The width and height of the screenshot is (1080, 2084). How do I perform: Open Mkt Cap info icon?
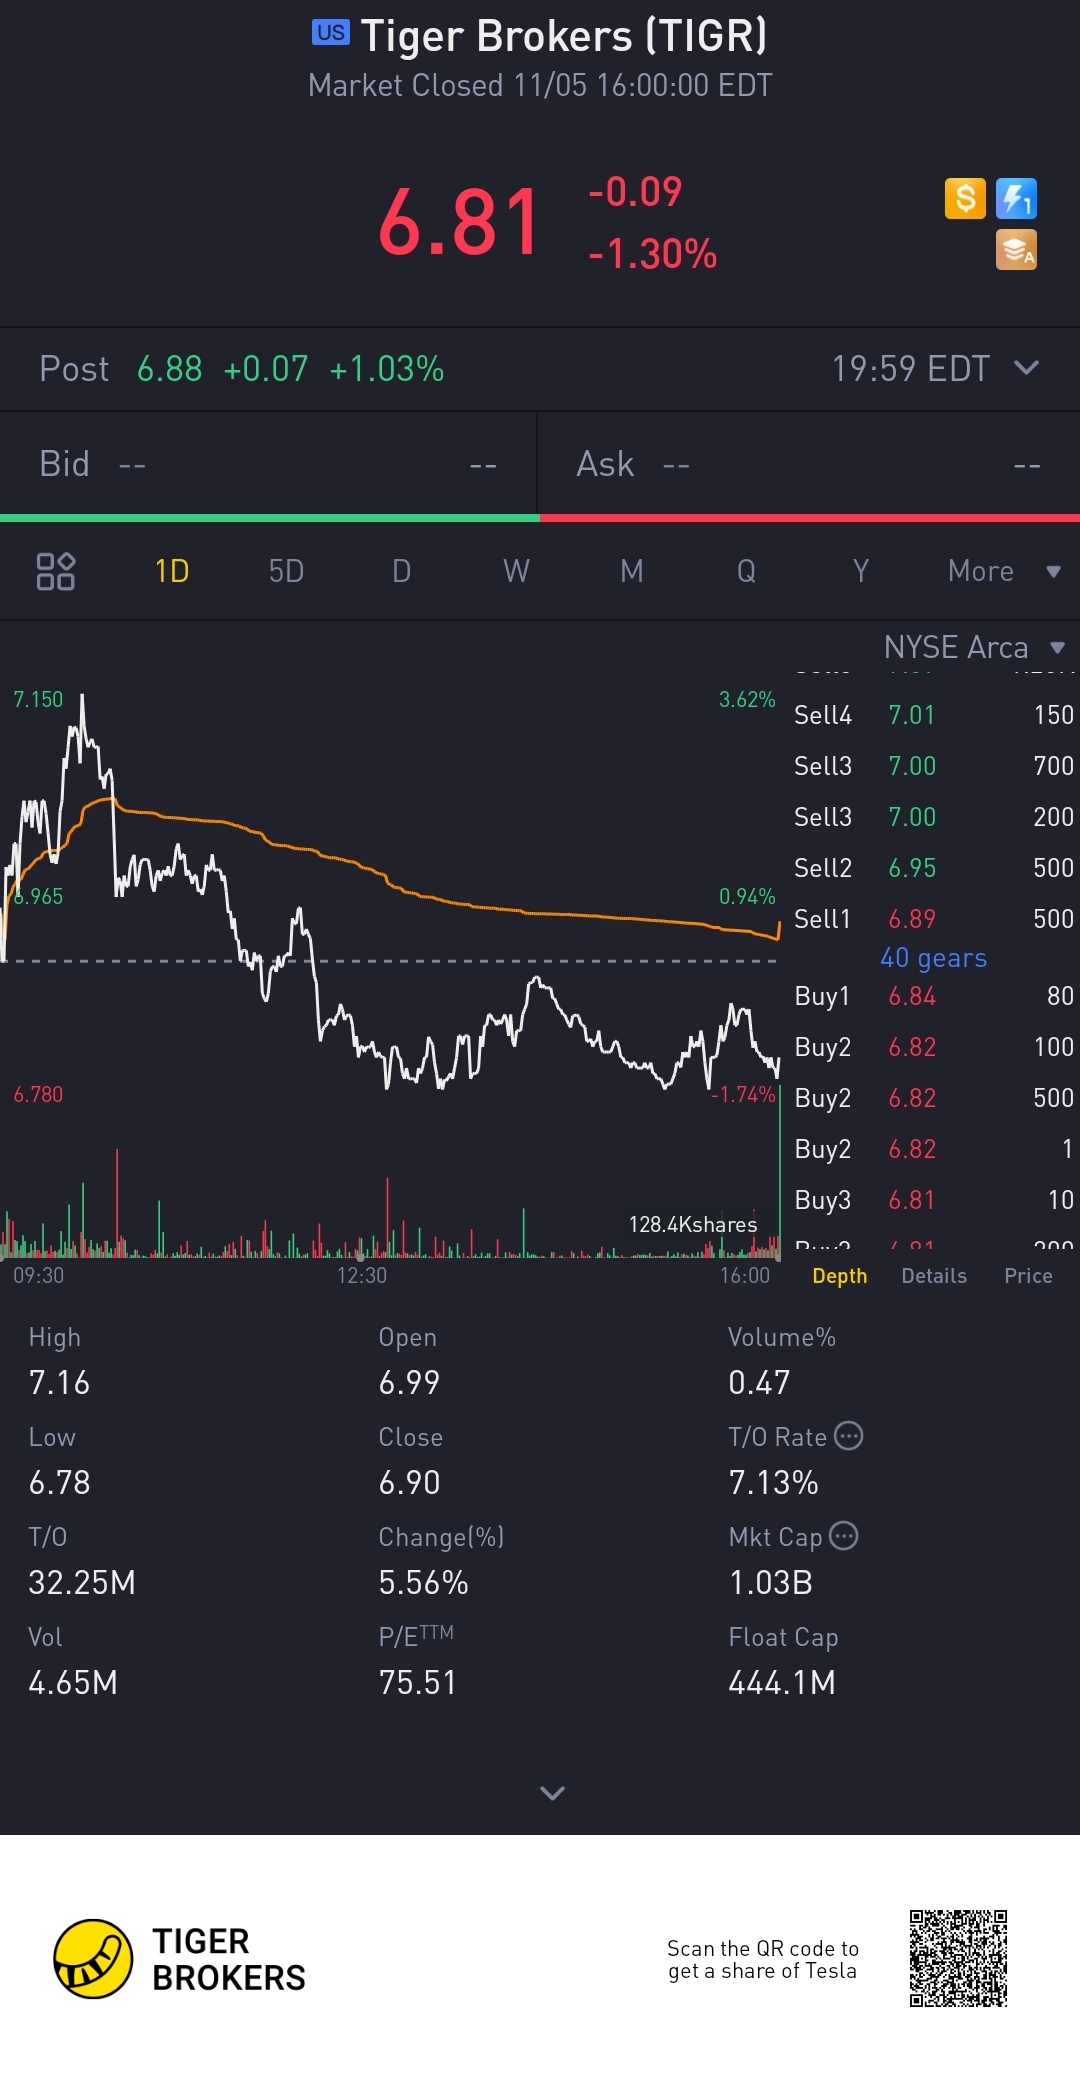pyautogui.click(x=844, y=1536)
